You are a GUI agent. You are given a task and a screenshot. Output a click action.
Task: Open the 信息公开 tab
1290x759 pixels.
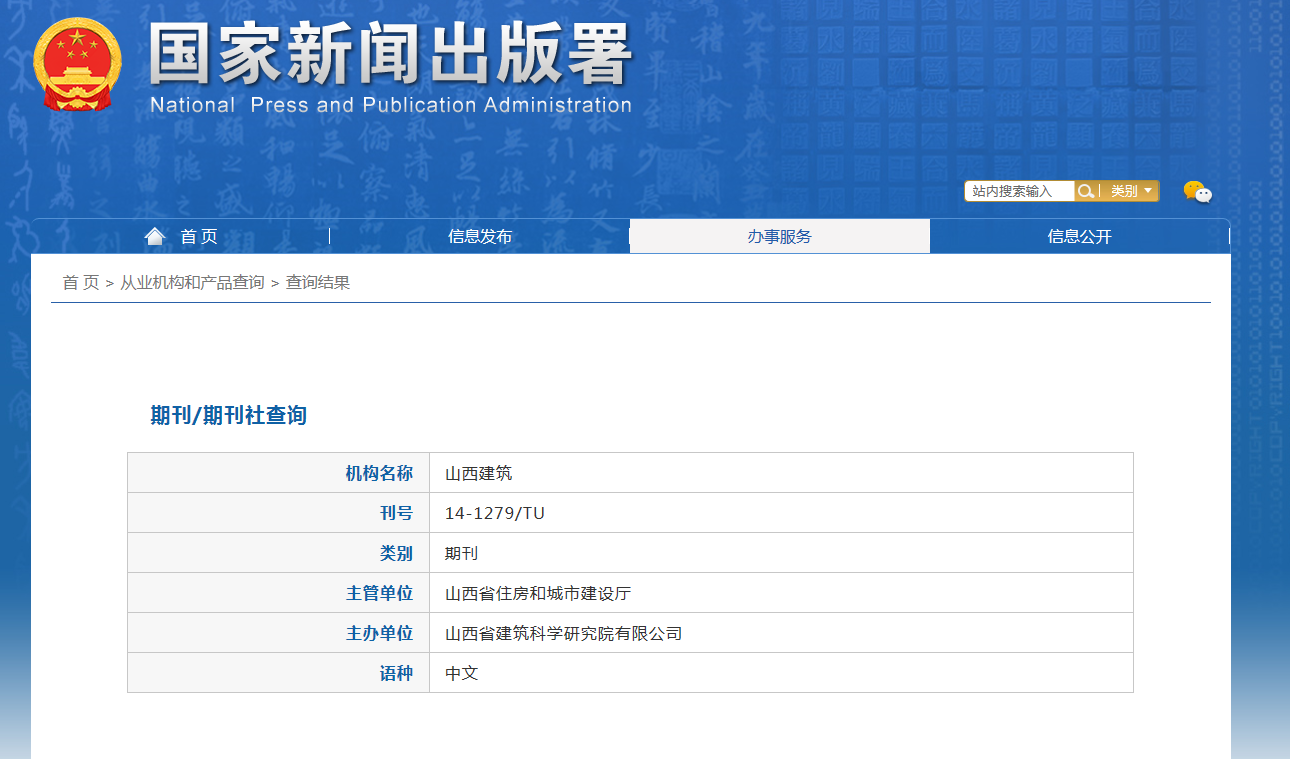(x=1080, y=236)
